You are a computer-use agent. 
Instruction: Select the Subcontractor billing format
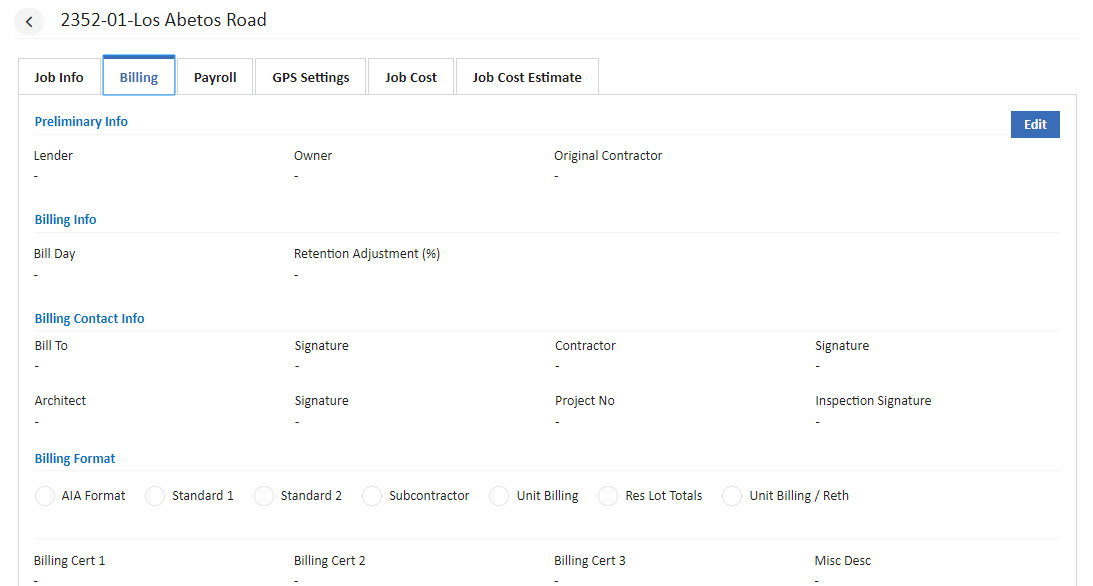point(372,495)
